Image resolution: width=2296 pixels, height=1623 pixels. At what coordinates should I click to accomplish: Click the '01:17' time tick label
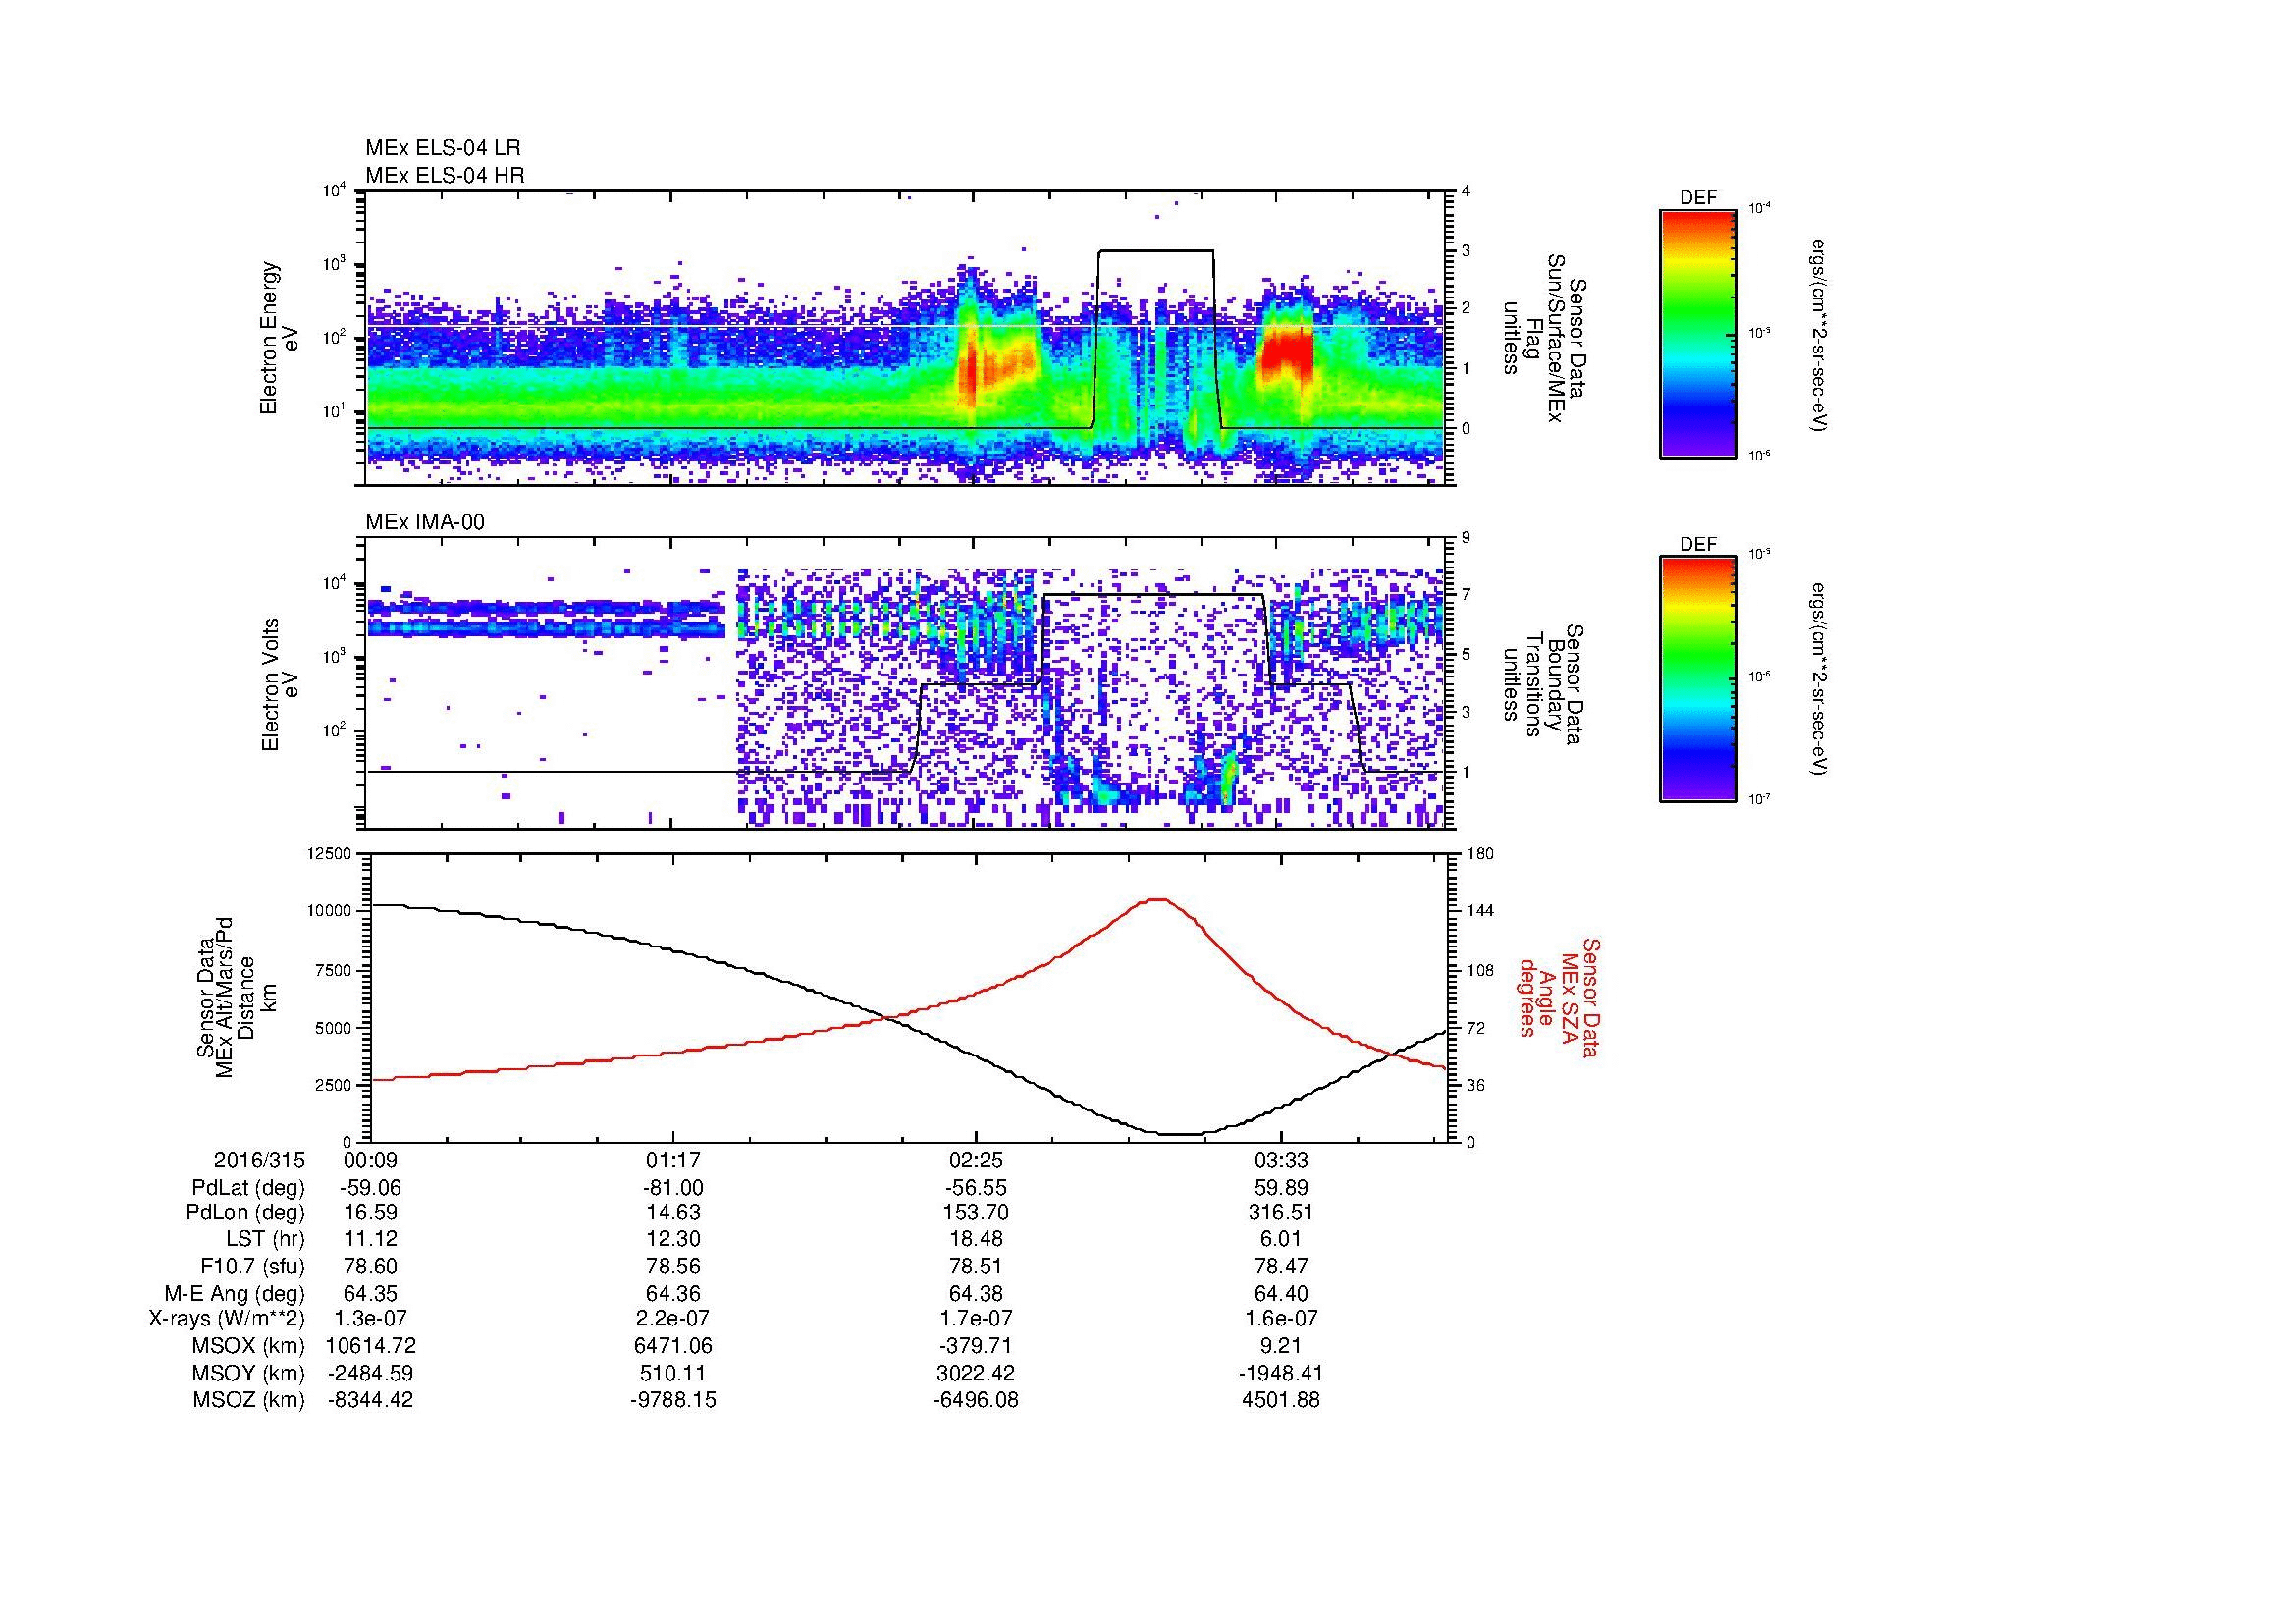pyautogui.click(x=674, y=1160)
